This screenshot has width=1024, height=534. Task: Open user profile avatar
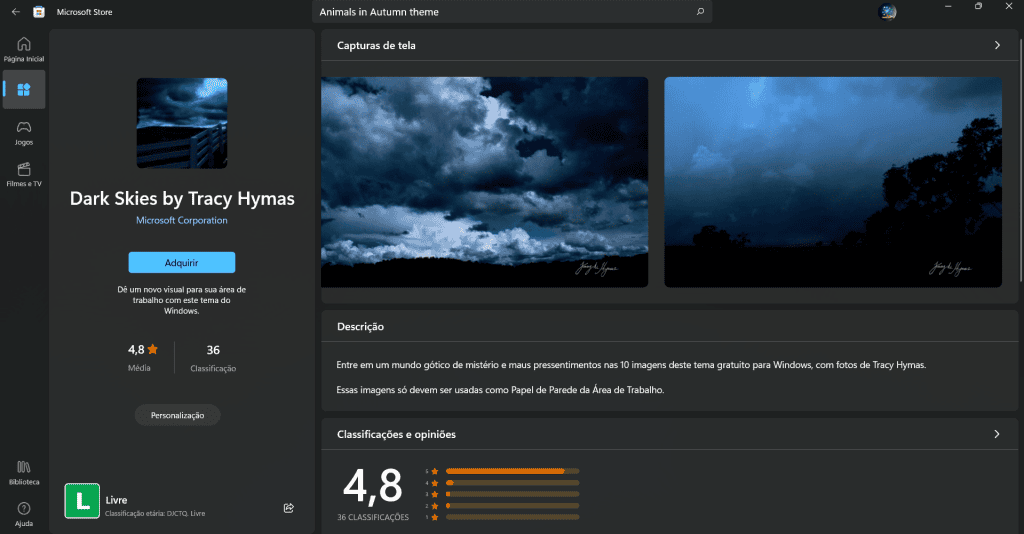(x=887, y=12)
